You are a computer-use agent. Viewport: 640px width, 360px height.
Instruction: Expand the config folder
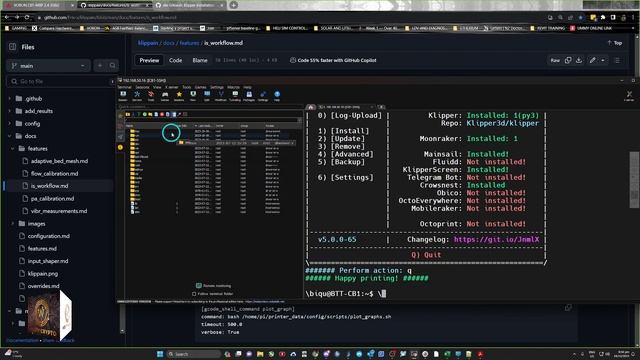pos(10,123)
